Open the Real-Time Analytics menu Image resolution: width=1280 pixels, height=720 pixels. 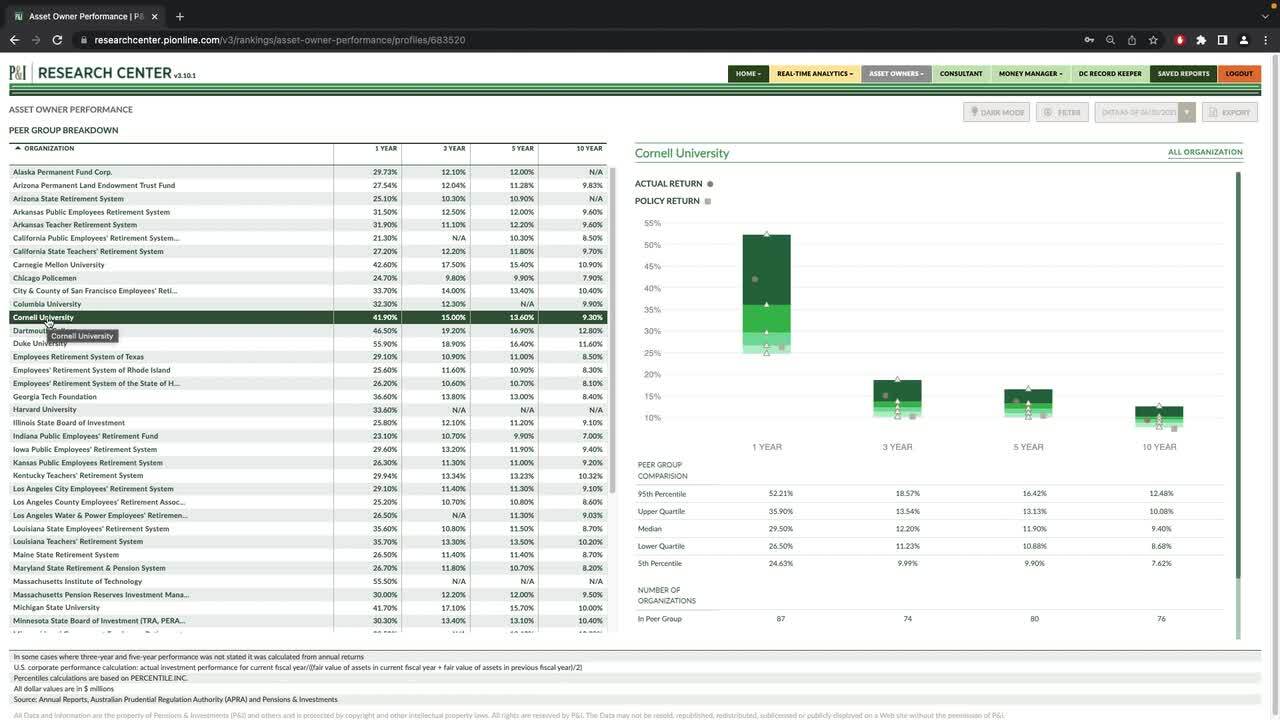814,73
